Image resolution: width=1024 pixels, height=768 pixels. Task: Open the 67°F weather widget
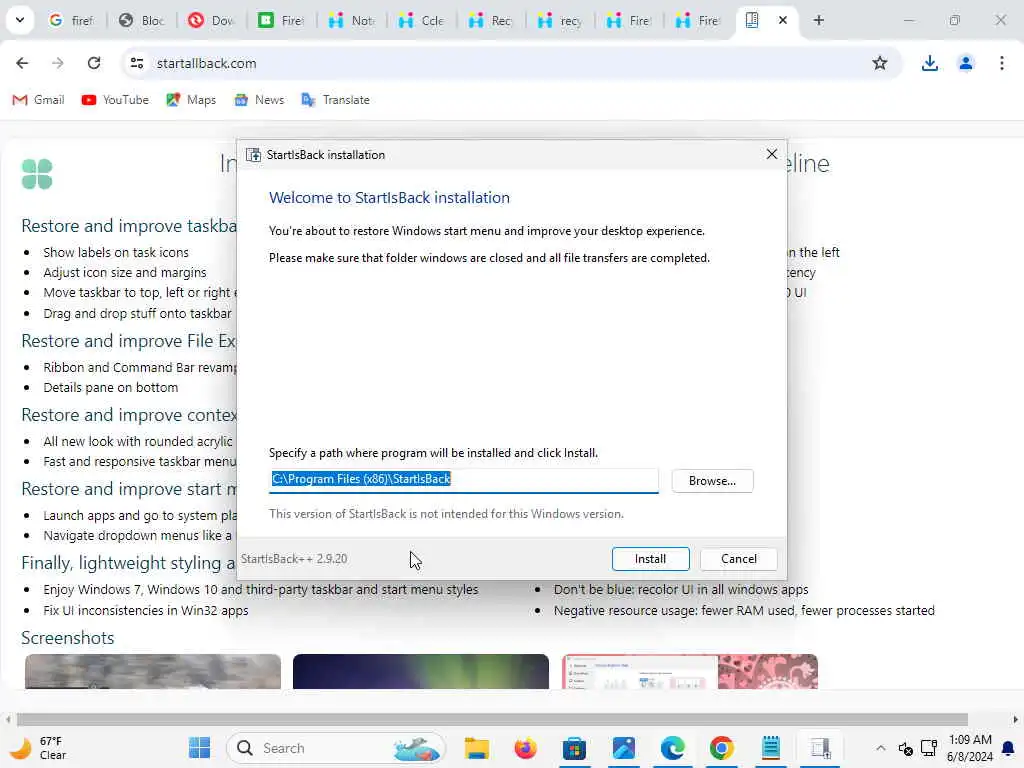(39, 748)
